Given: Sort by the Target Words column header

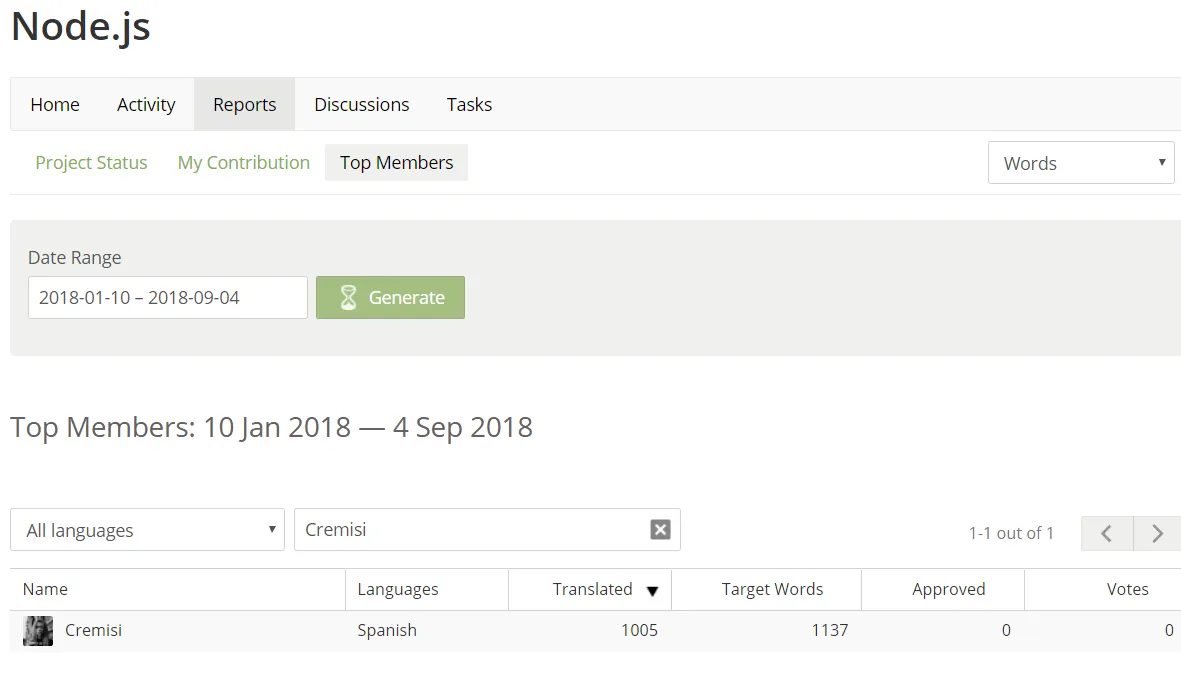Looking at the screenshot, I should 772,589.
